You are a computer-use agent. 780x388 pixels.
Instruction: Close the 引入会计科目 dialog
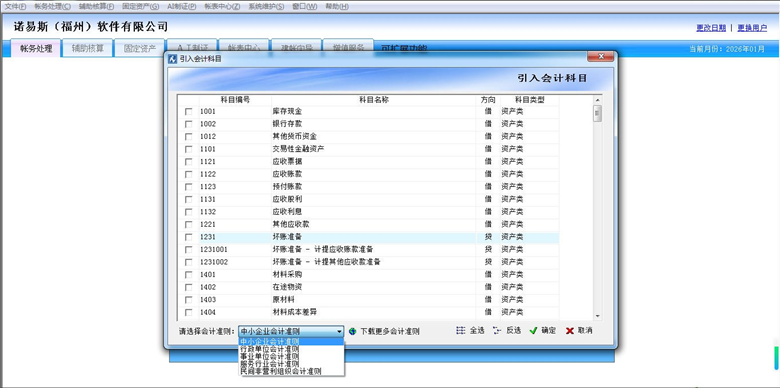(x=600, y=56)
